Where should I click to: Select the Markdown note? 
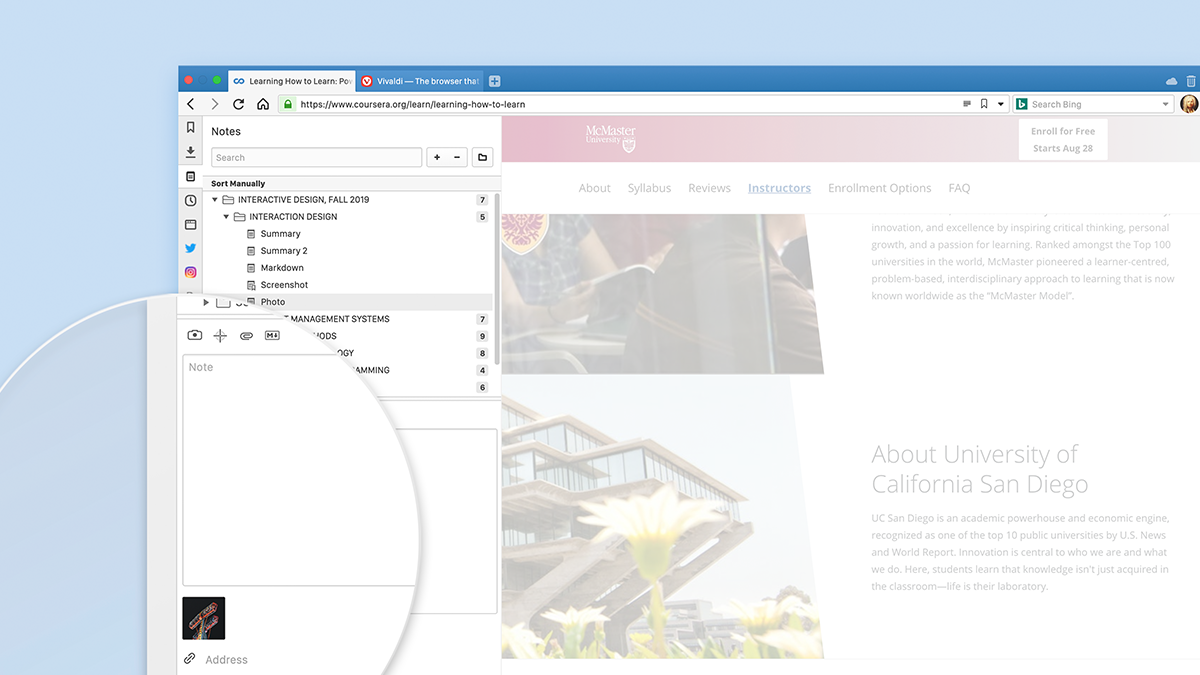[282, 268]
